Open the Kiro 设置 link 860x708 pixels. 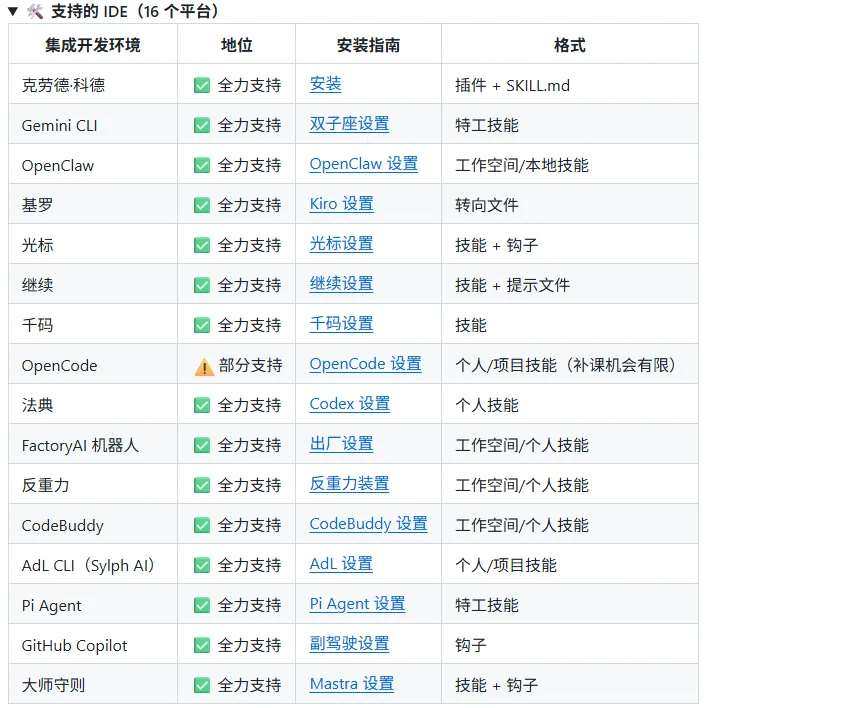(341, 204)
